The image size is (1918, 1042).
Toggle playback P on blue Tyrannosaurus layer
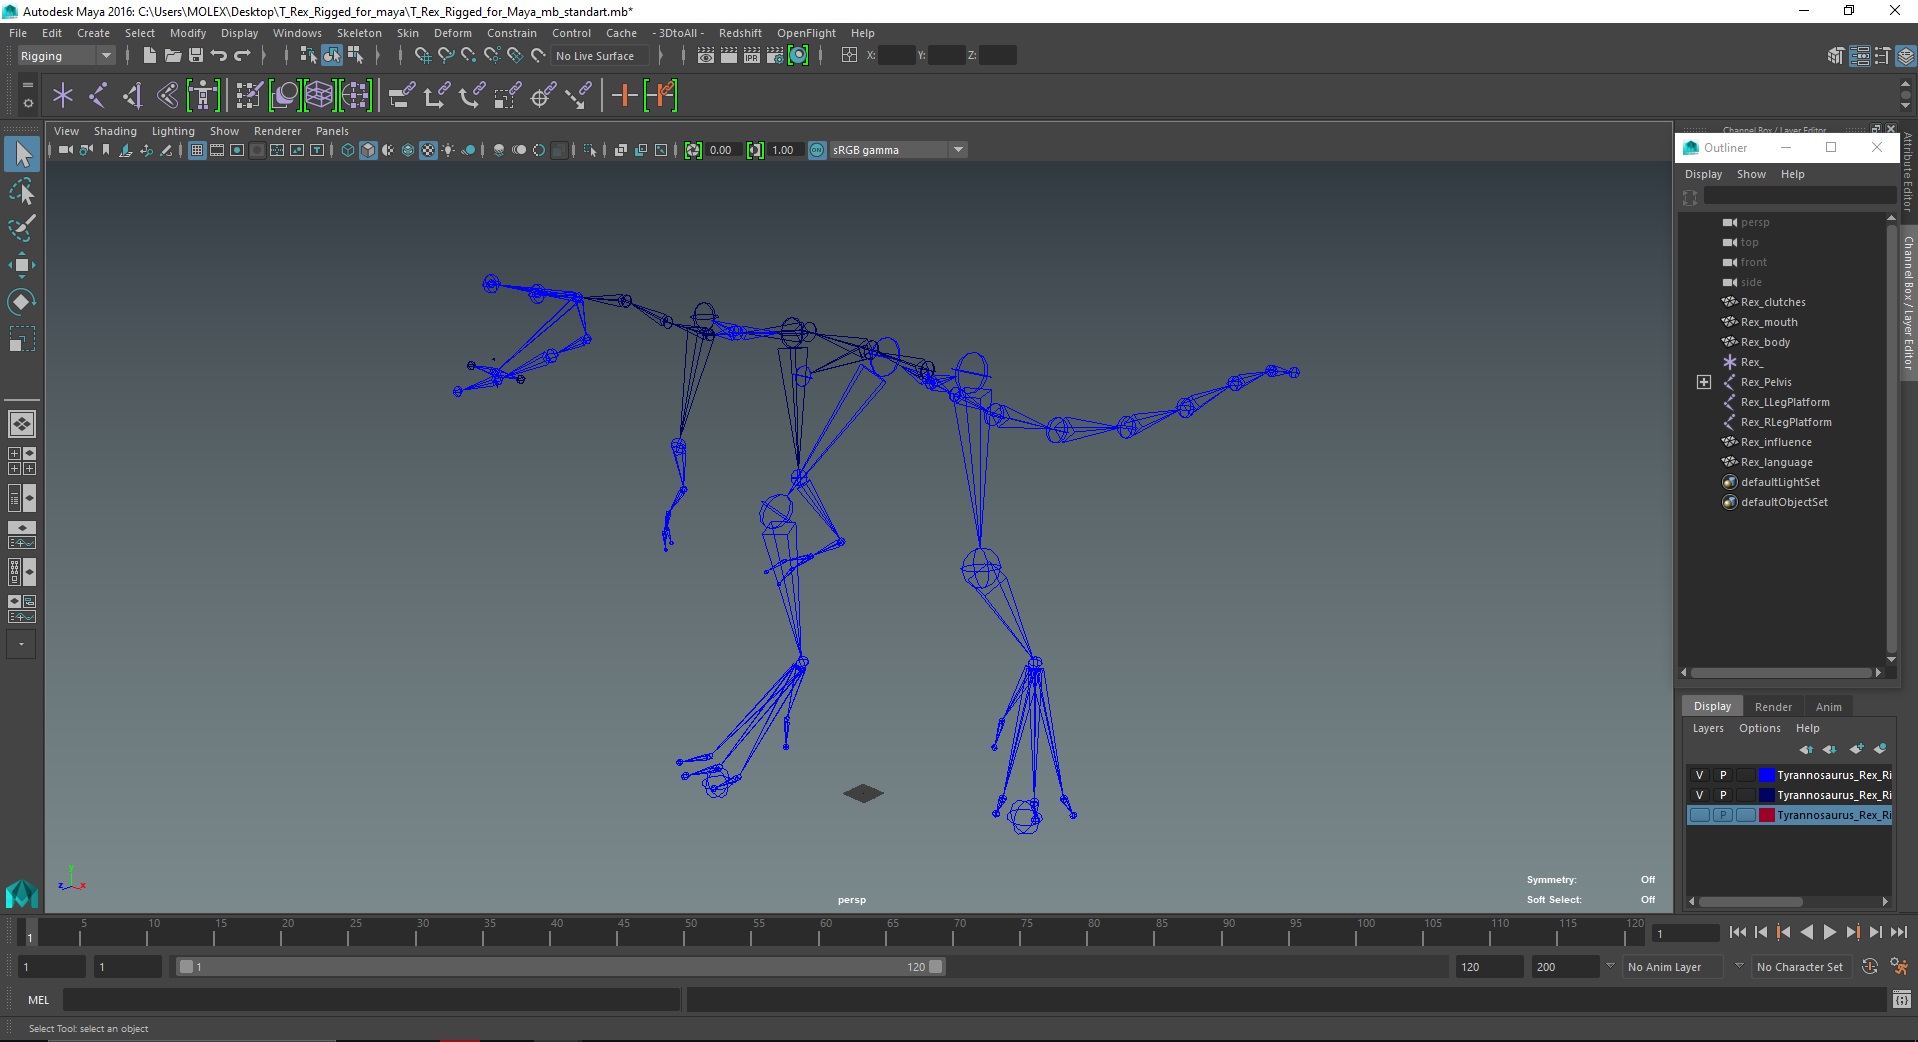1722,775
